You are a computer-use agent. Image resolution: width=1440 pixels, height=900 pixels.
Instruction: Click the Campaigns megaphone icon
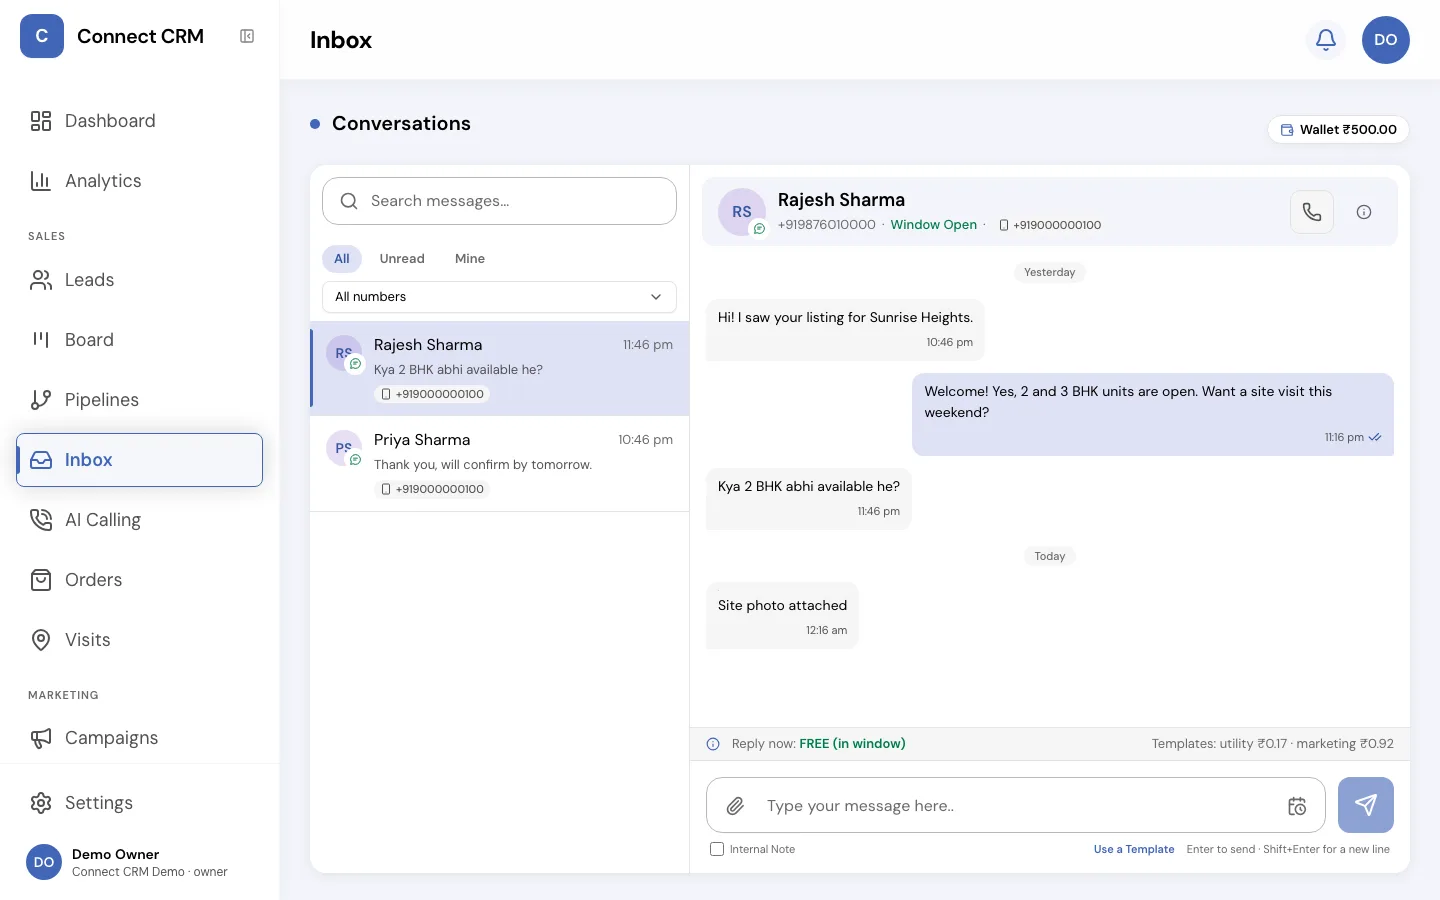click(41, 738)
